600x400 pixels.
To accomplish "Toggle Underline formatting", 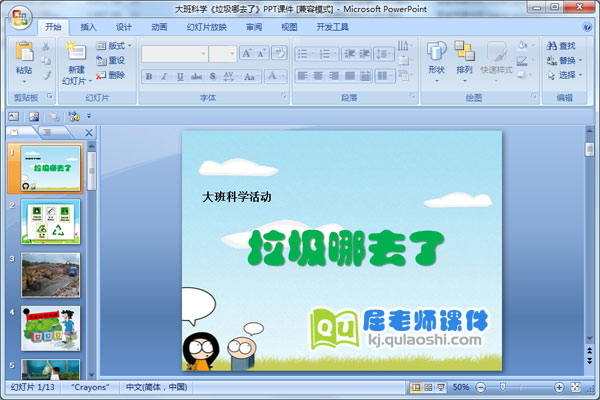I will [180, 76].
